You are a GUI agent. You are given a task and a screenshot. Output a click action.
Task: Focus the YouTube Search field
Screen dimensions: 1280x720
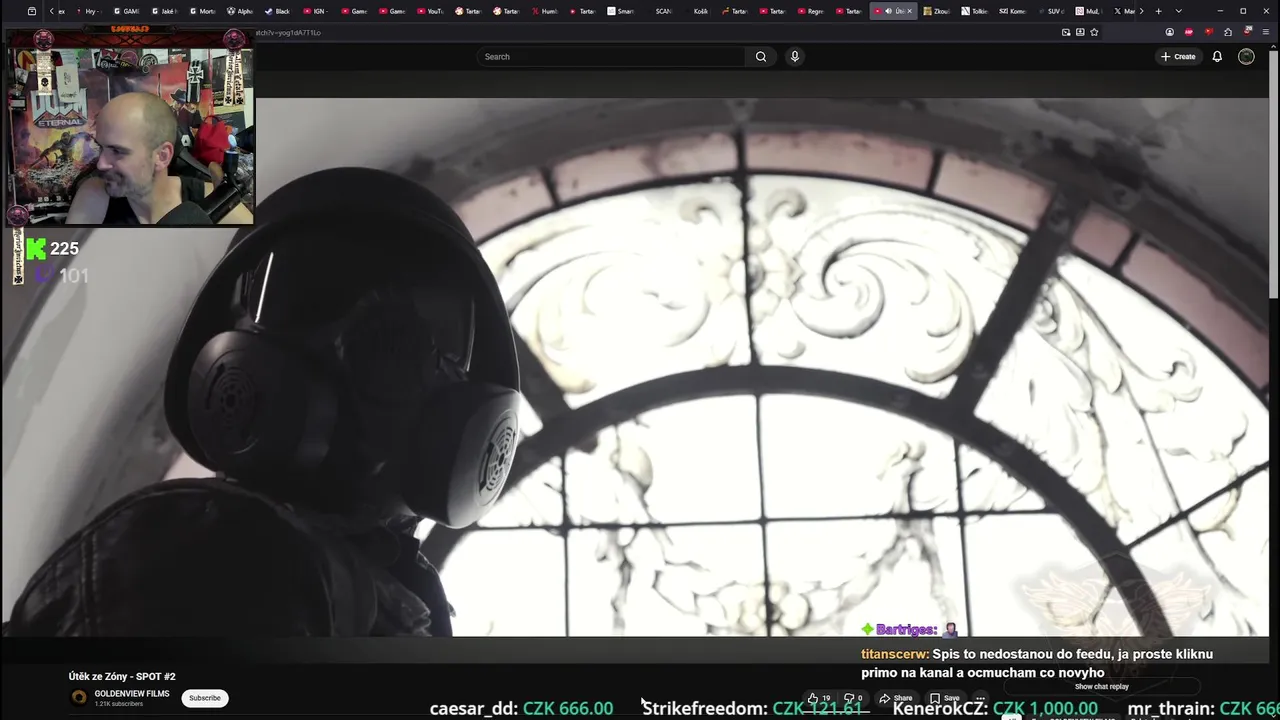pyautogui.click(x=611, y=57)
